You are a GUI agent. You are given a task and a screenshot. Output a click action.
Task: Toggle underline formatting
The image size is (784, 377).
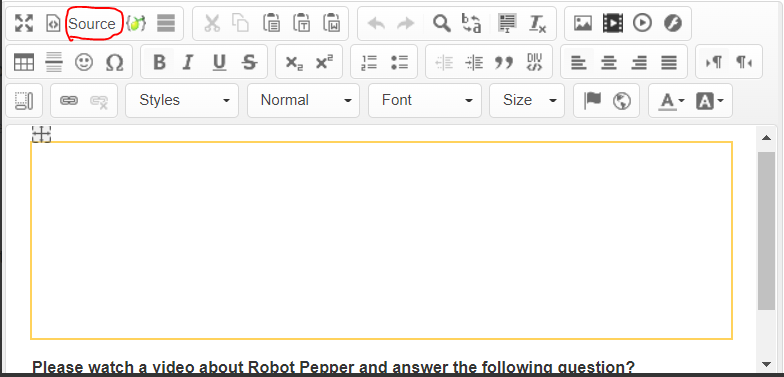click(x=219, y=62)
